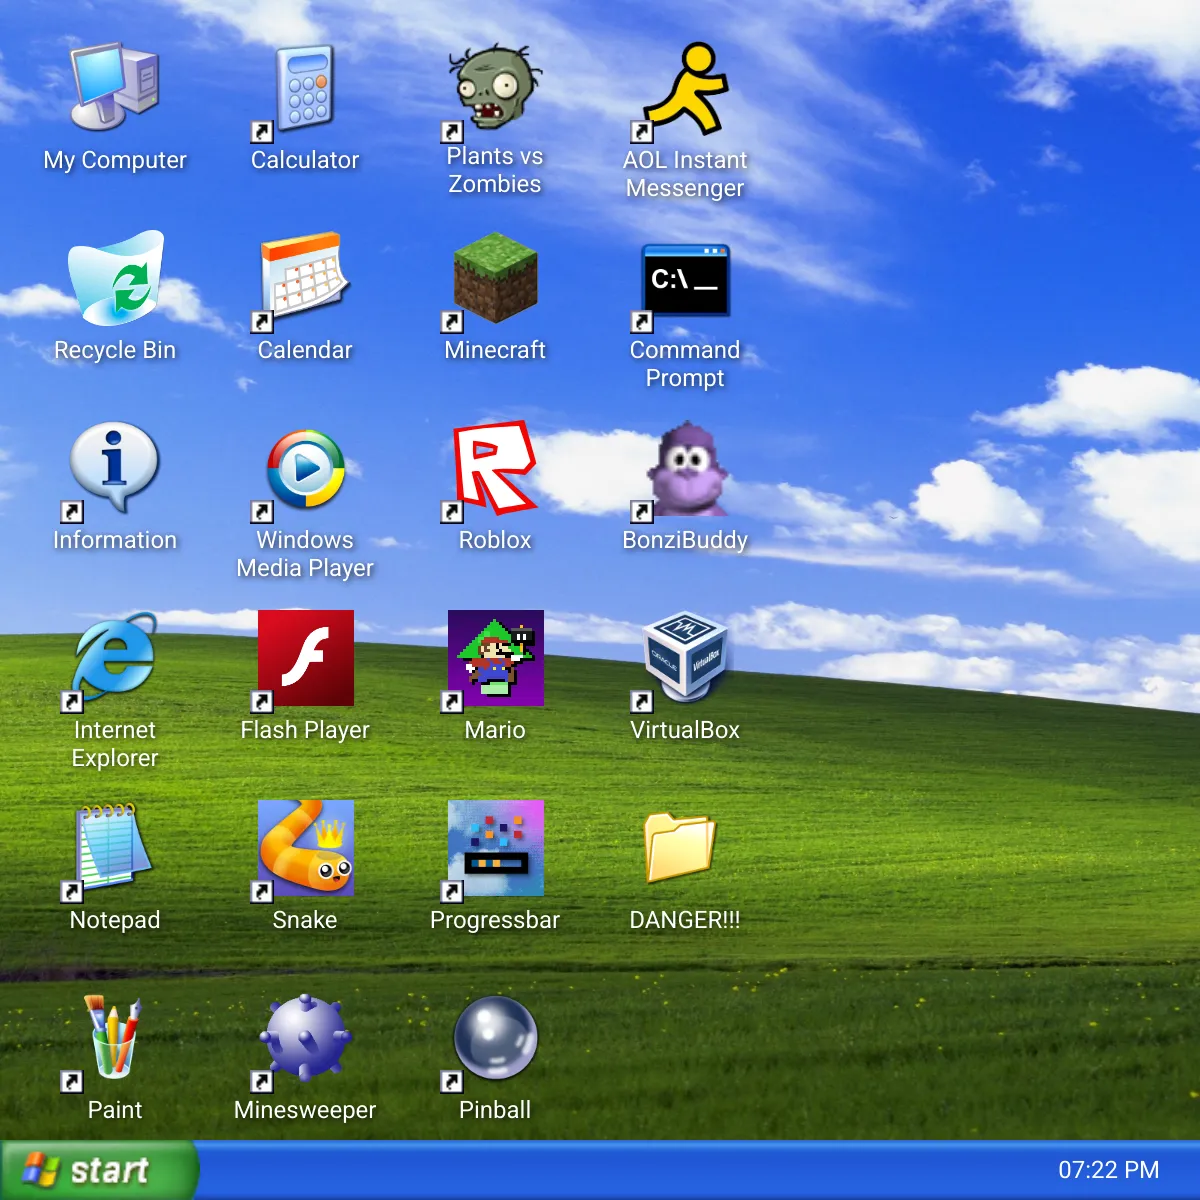Select the Calendar desktop shortcut

tap(305, 278)
